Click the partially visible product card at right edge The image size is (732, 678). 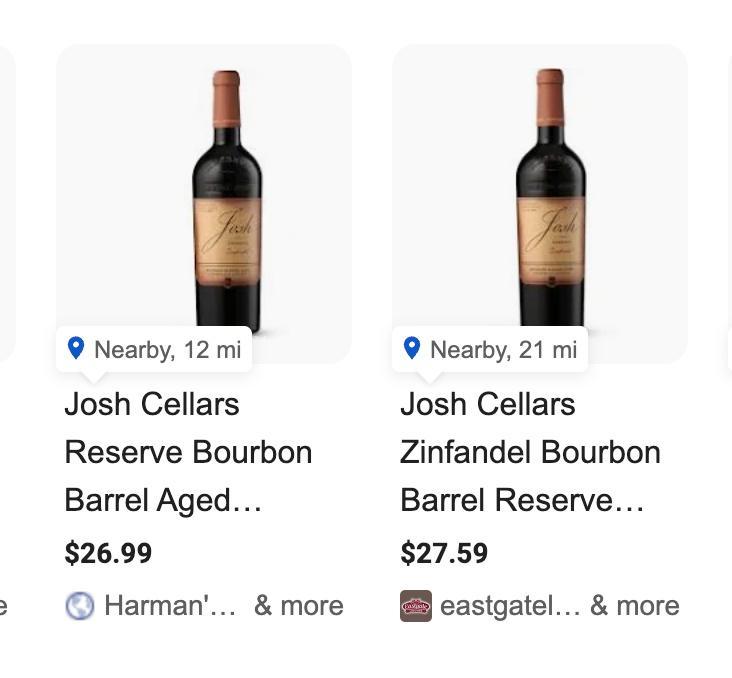(x=728, y=200)
